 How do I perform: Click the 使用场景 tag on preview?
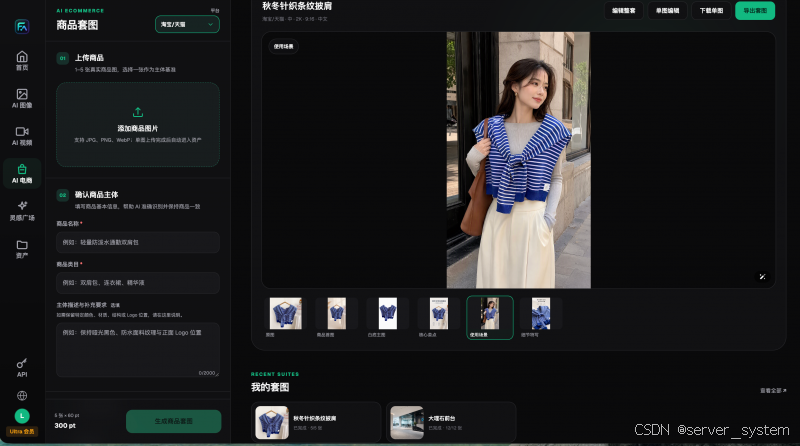pyautogui.click(x=284, y=46)
